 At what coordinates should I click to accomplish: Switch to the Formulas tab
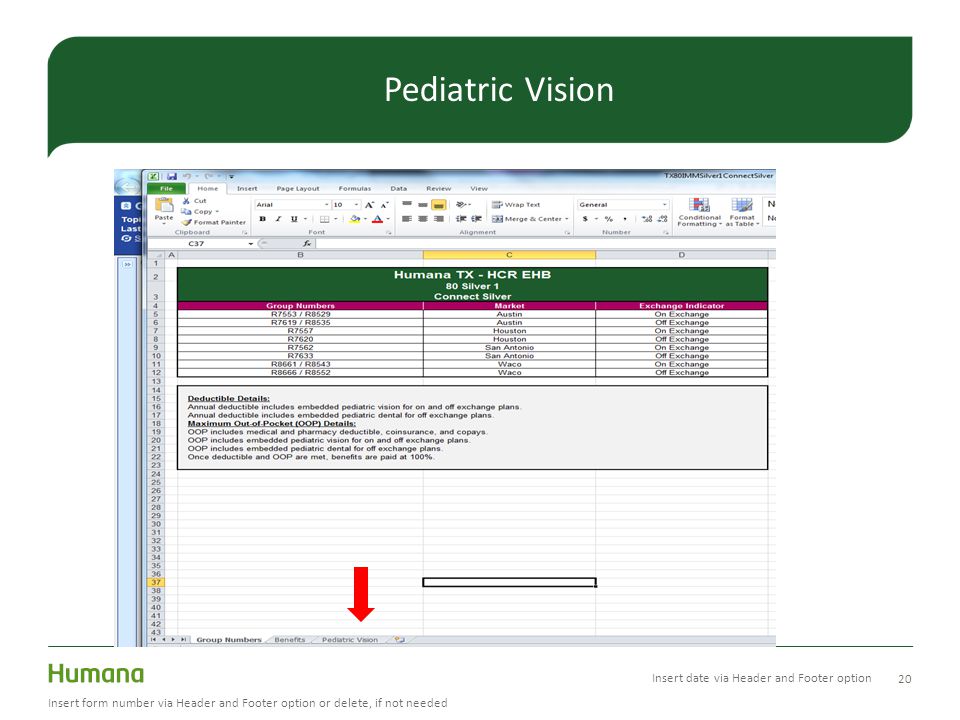pyautogui.click(x=354, y=189)
